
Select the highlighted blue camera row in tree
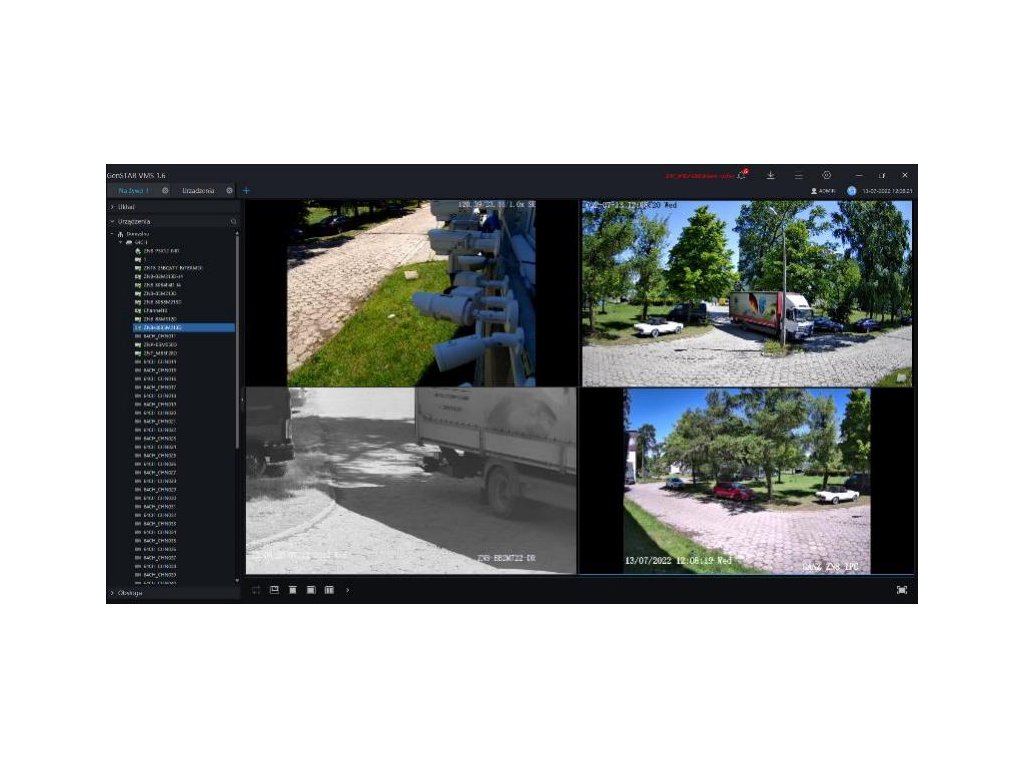pos(184,328)
